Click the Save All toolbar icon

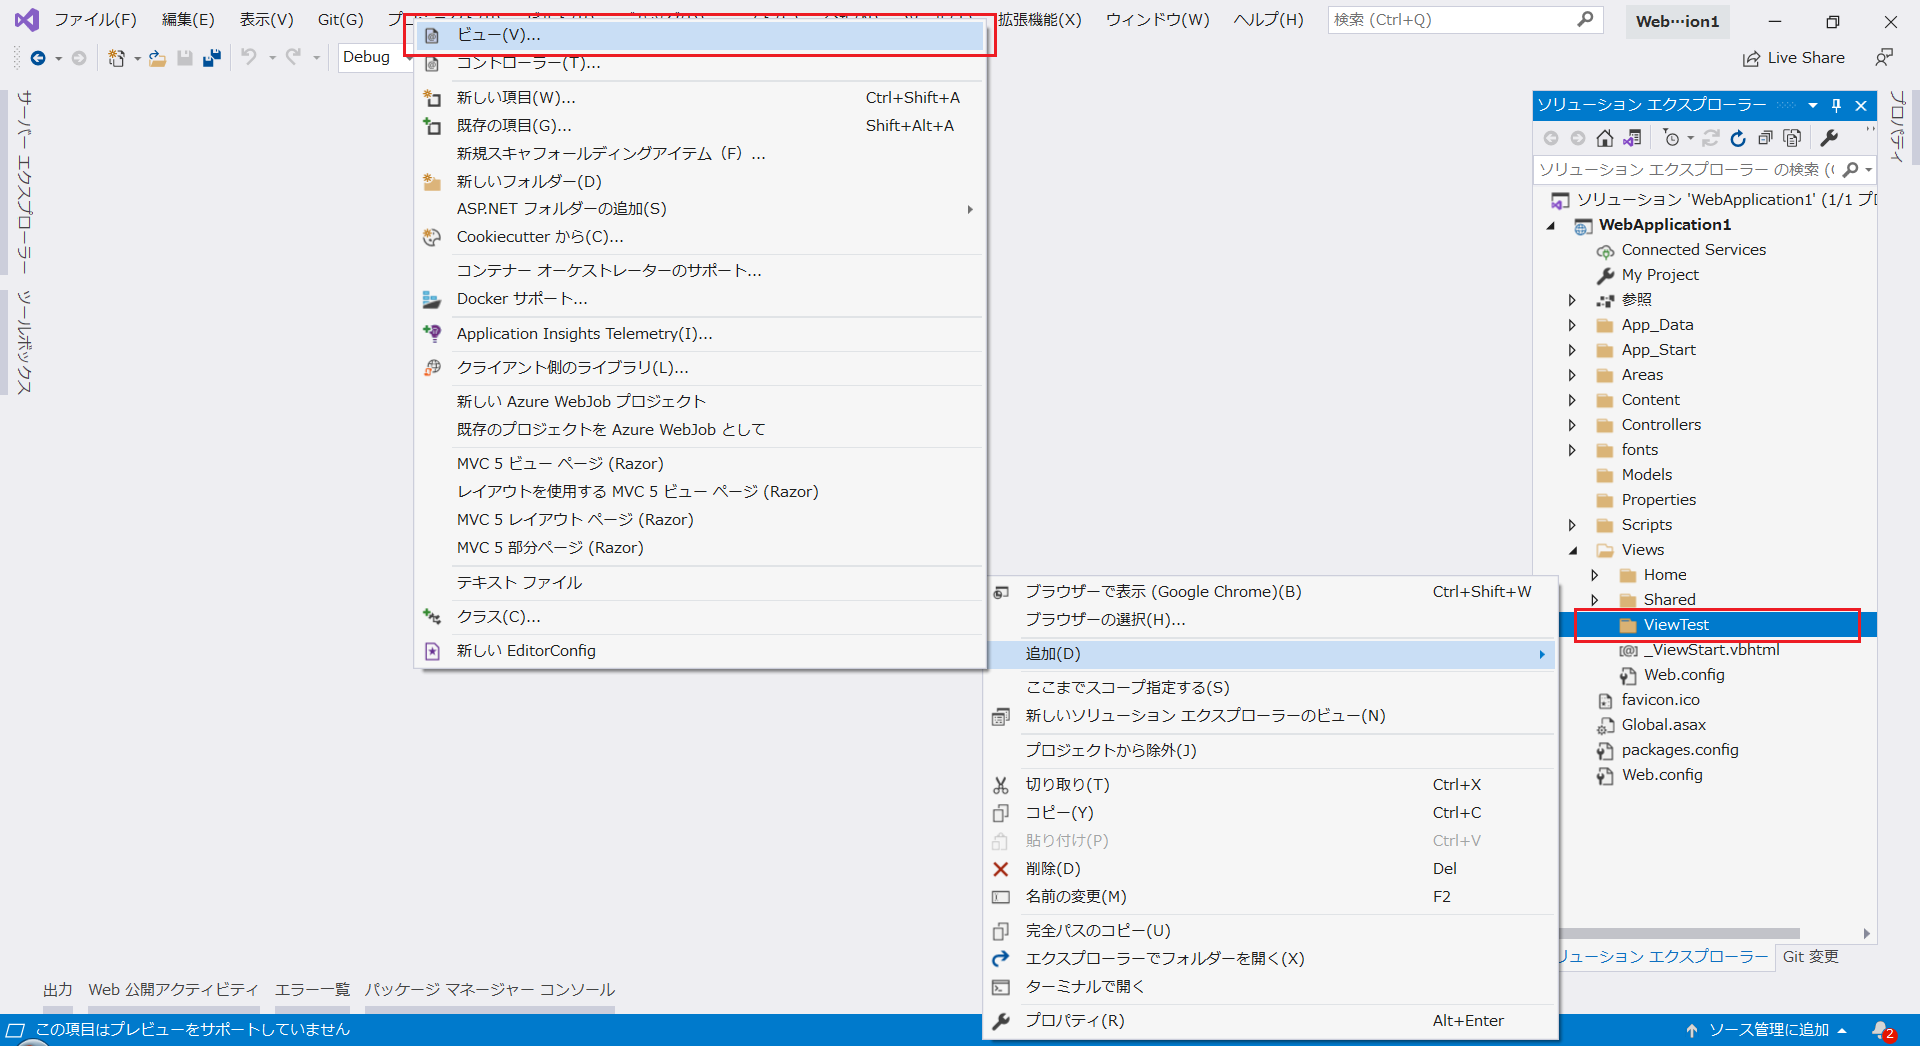(x=210, y=57)
